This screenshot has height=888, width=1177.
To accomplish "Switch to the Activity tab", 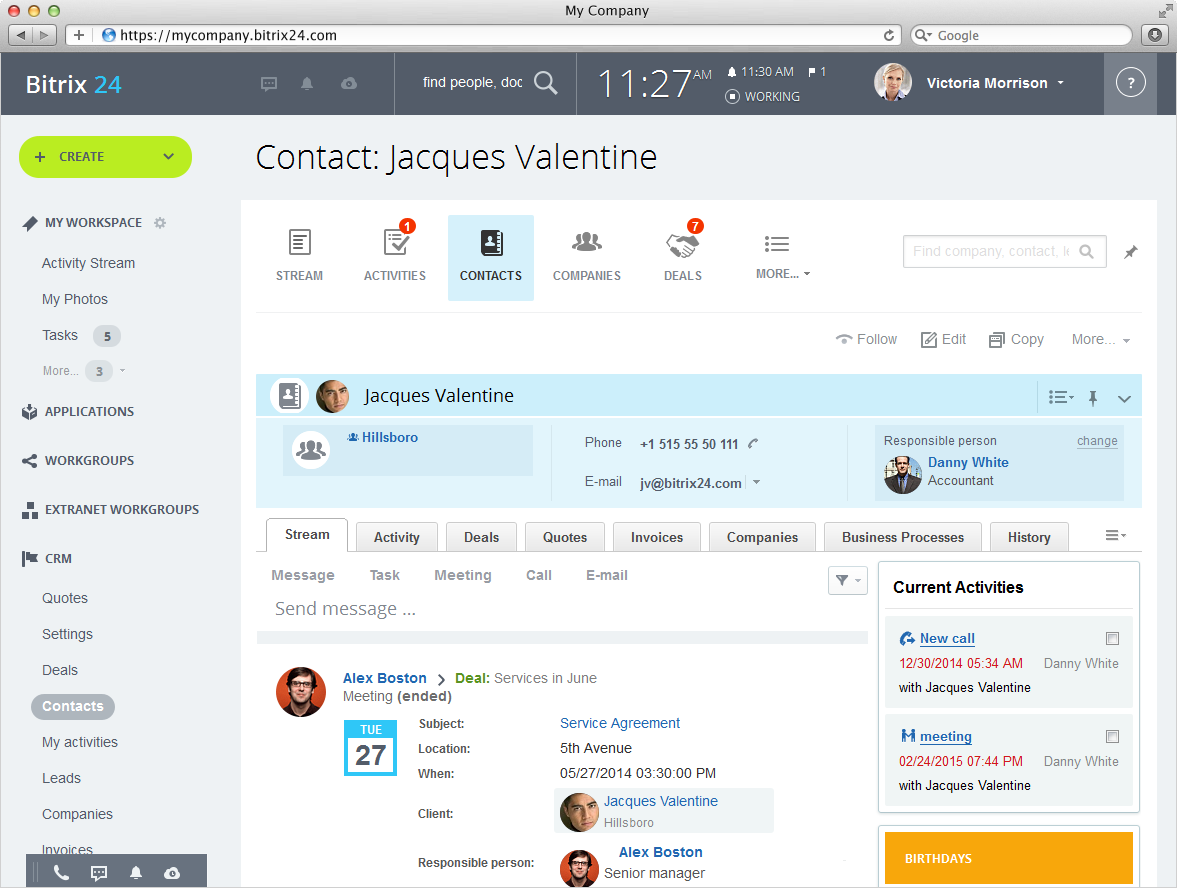I will [396, 537].
